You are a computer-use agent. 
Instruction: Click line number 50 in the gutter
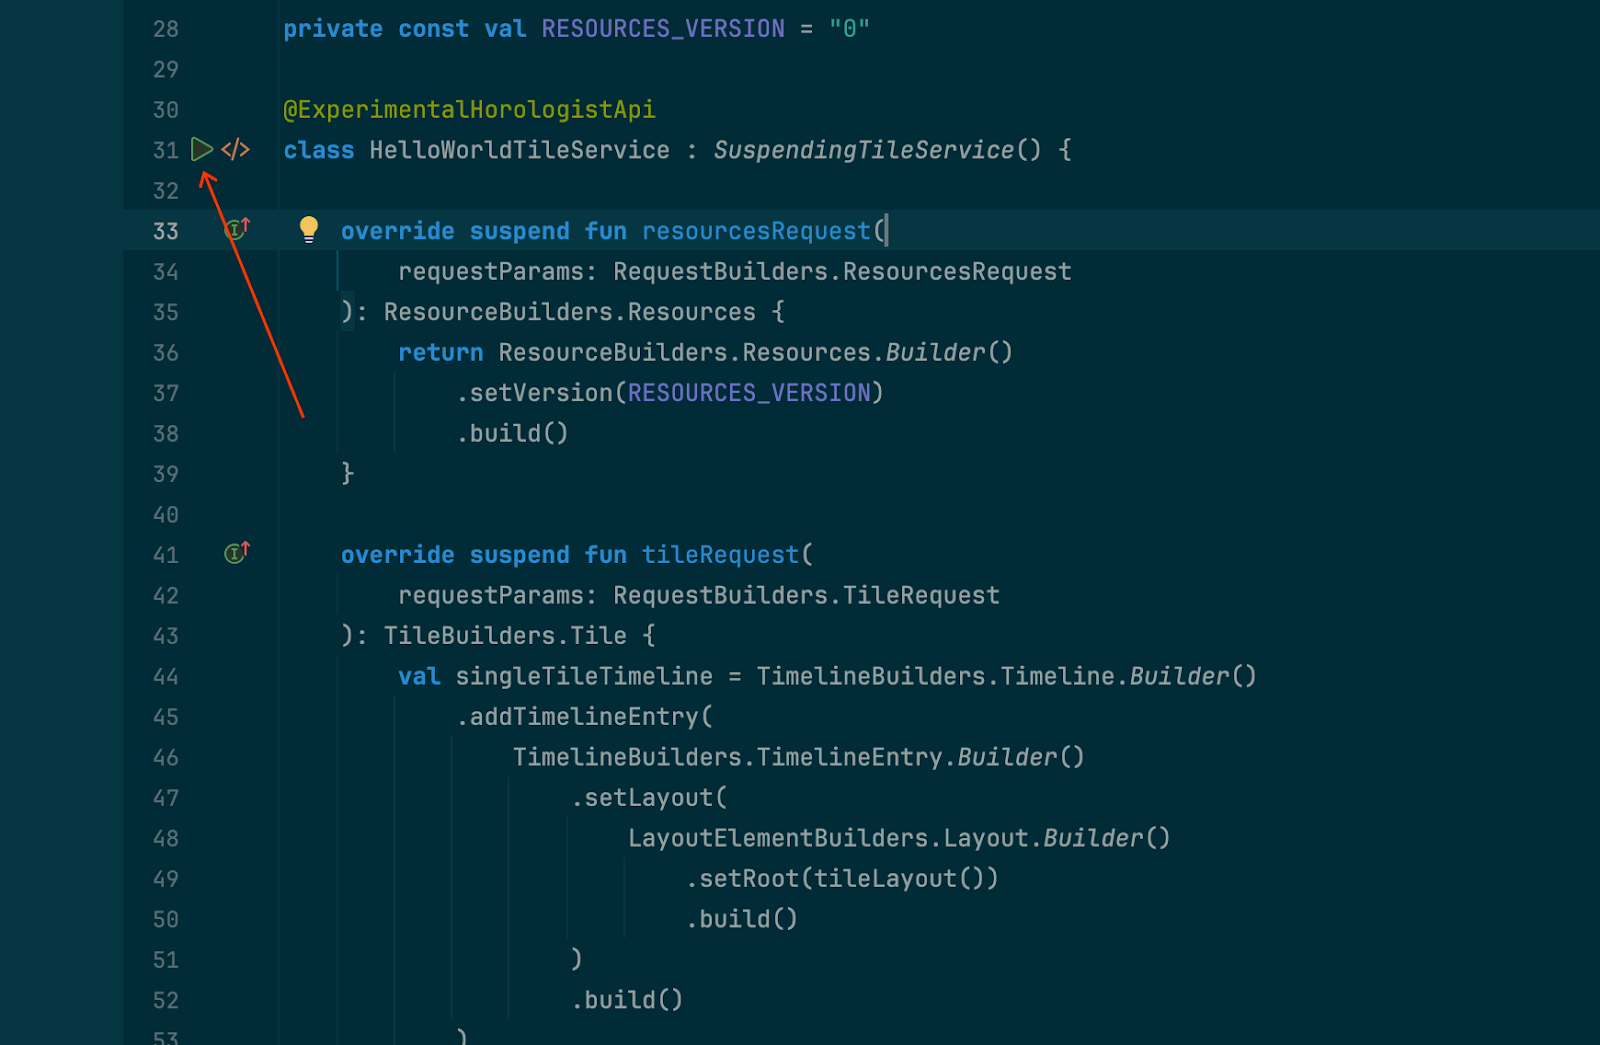[166, 919]
